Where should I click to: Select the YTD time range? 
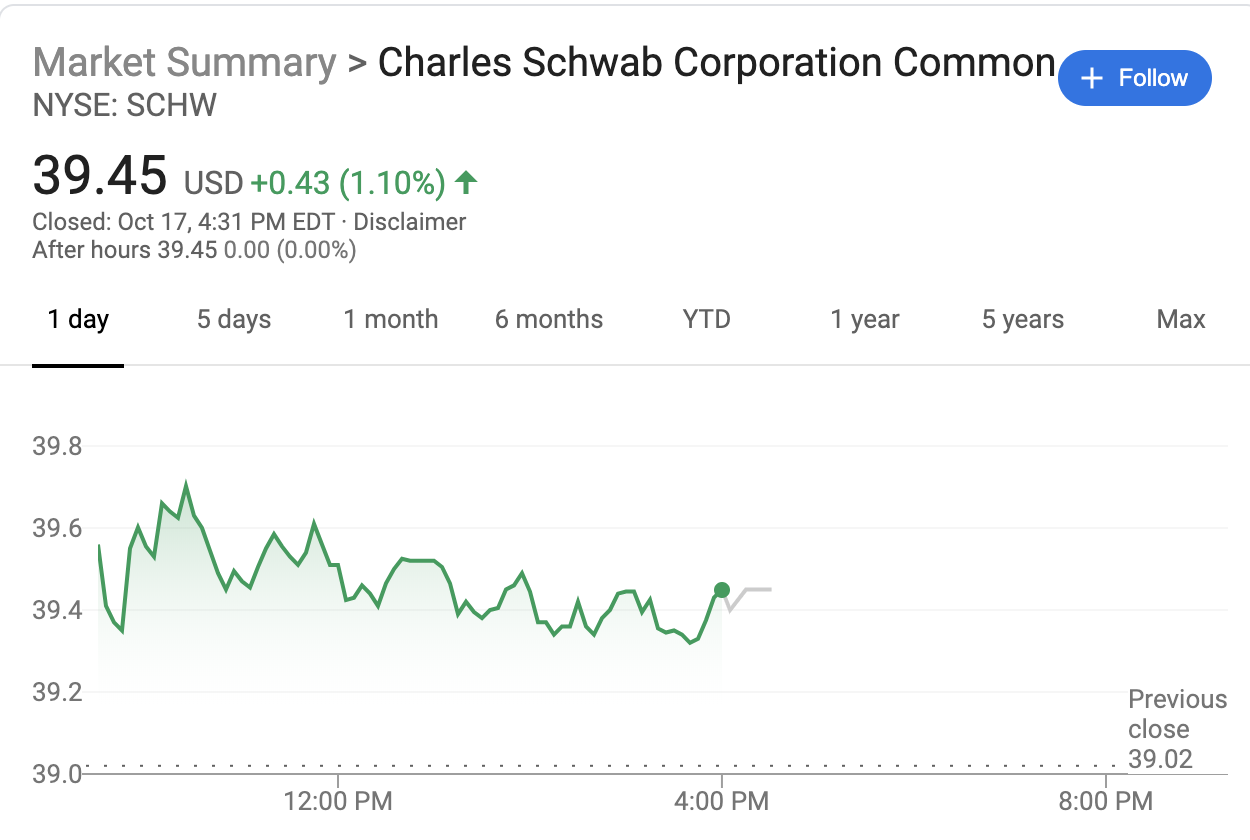[706, 319]
